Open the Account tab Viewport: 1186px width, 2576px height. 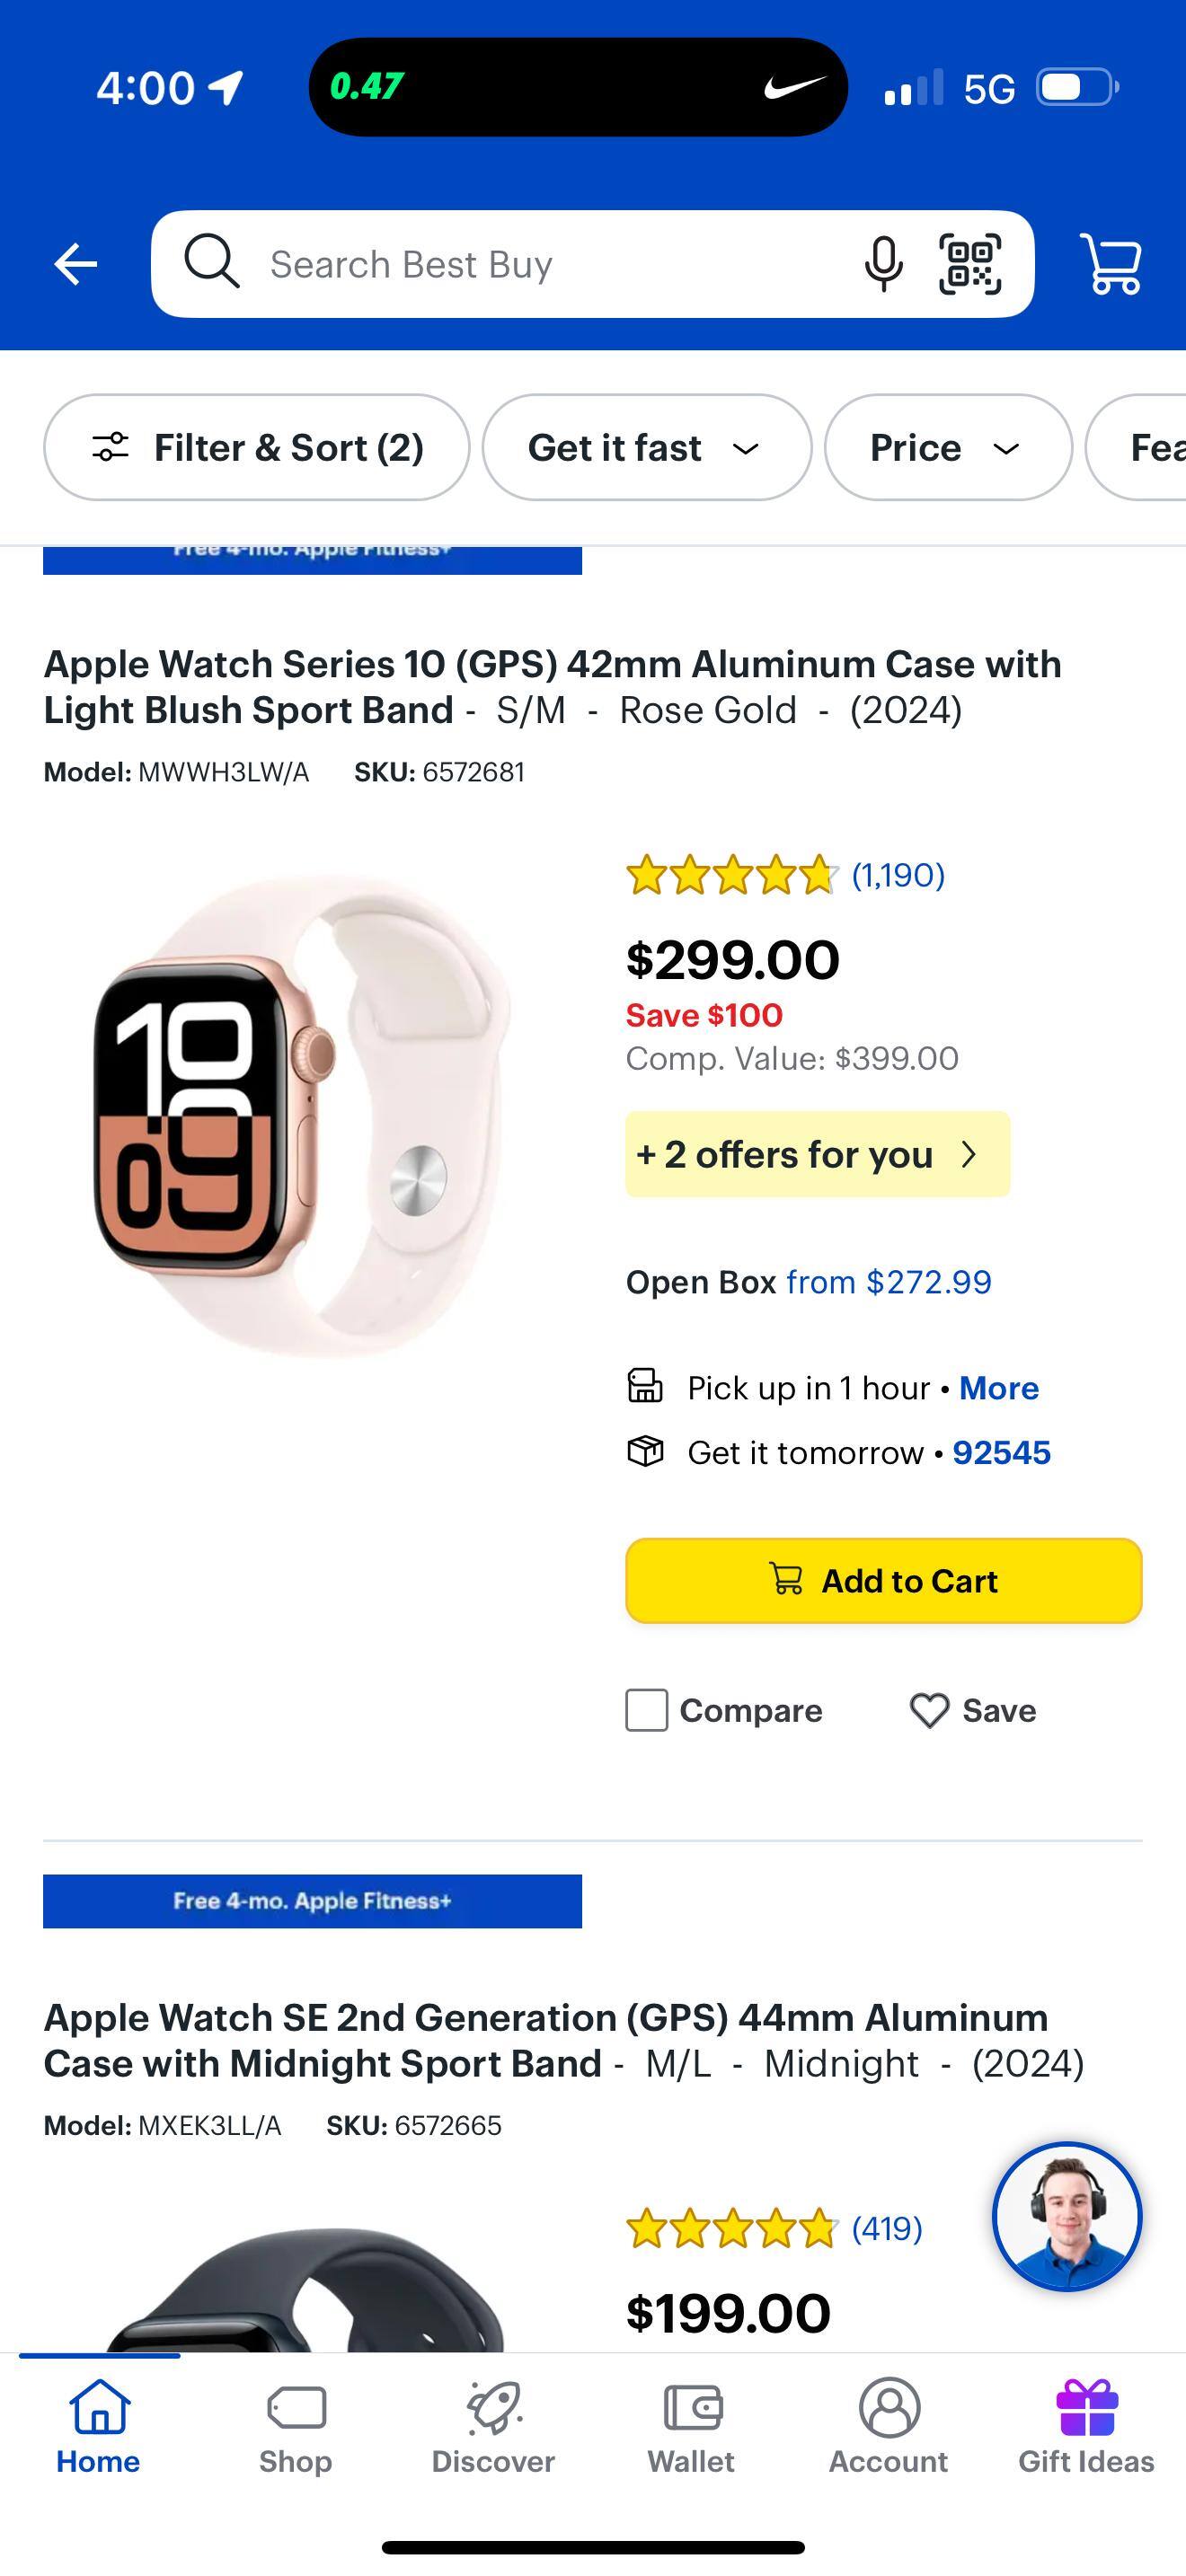pyautogui.click(x=888, y=2427)
